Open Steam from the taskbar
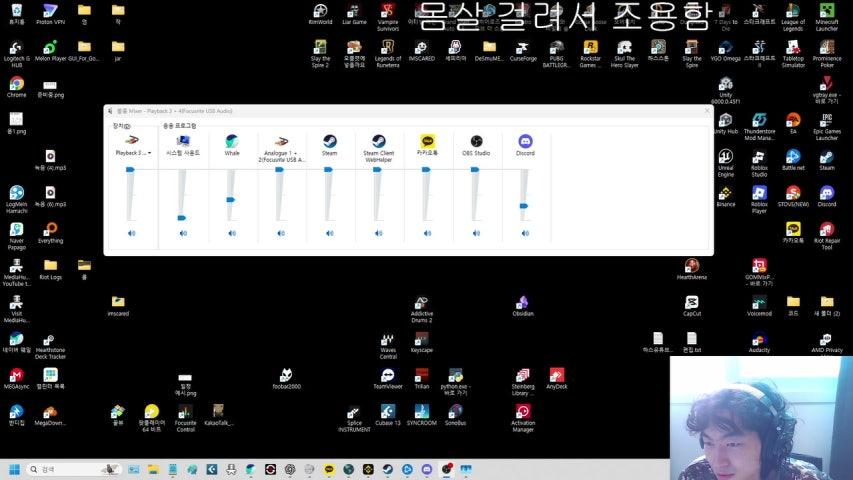Viewport: 853px width, 480px height. coord(387,469)
